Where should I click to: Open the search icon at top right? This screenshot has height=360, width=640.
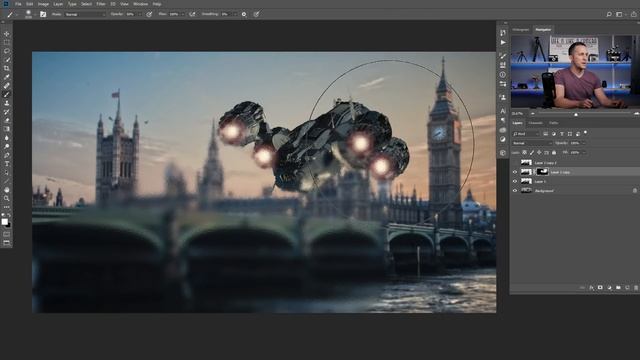pyautogui.click(x=609, y=14)
